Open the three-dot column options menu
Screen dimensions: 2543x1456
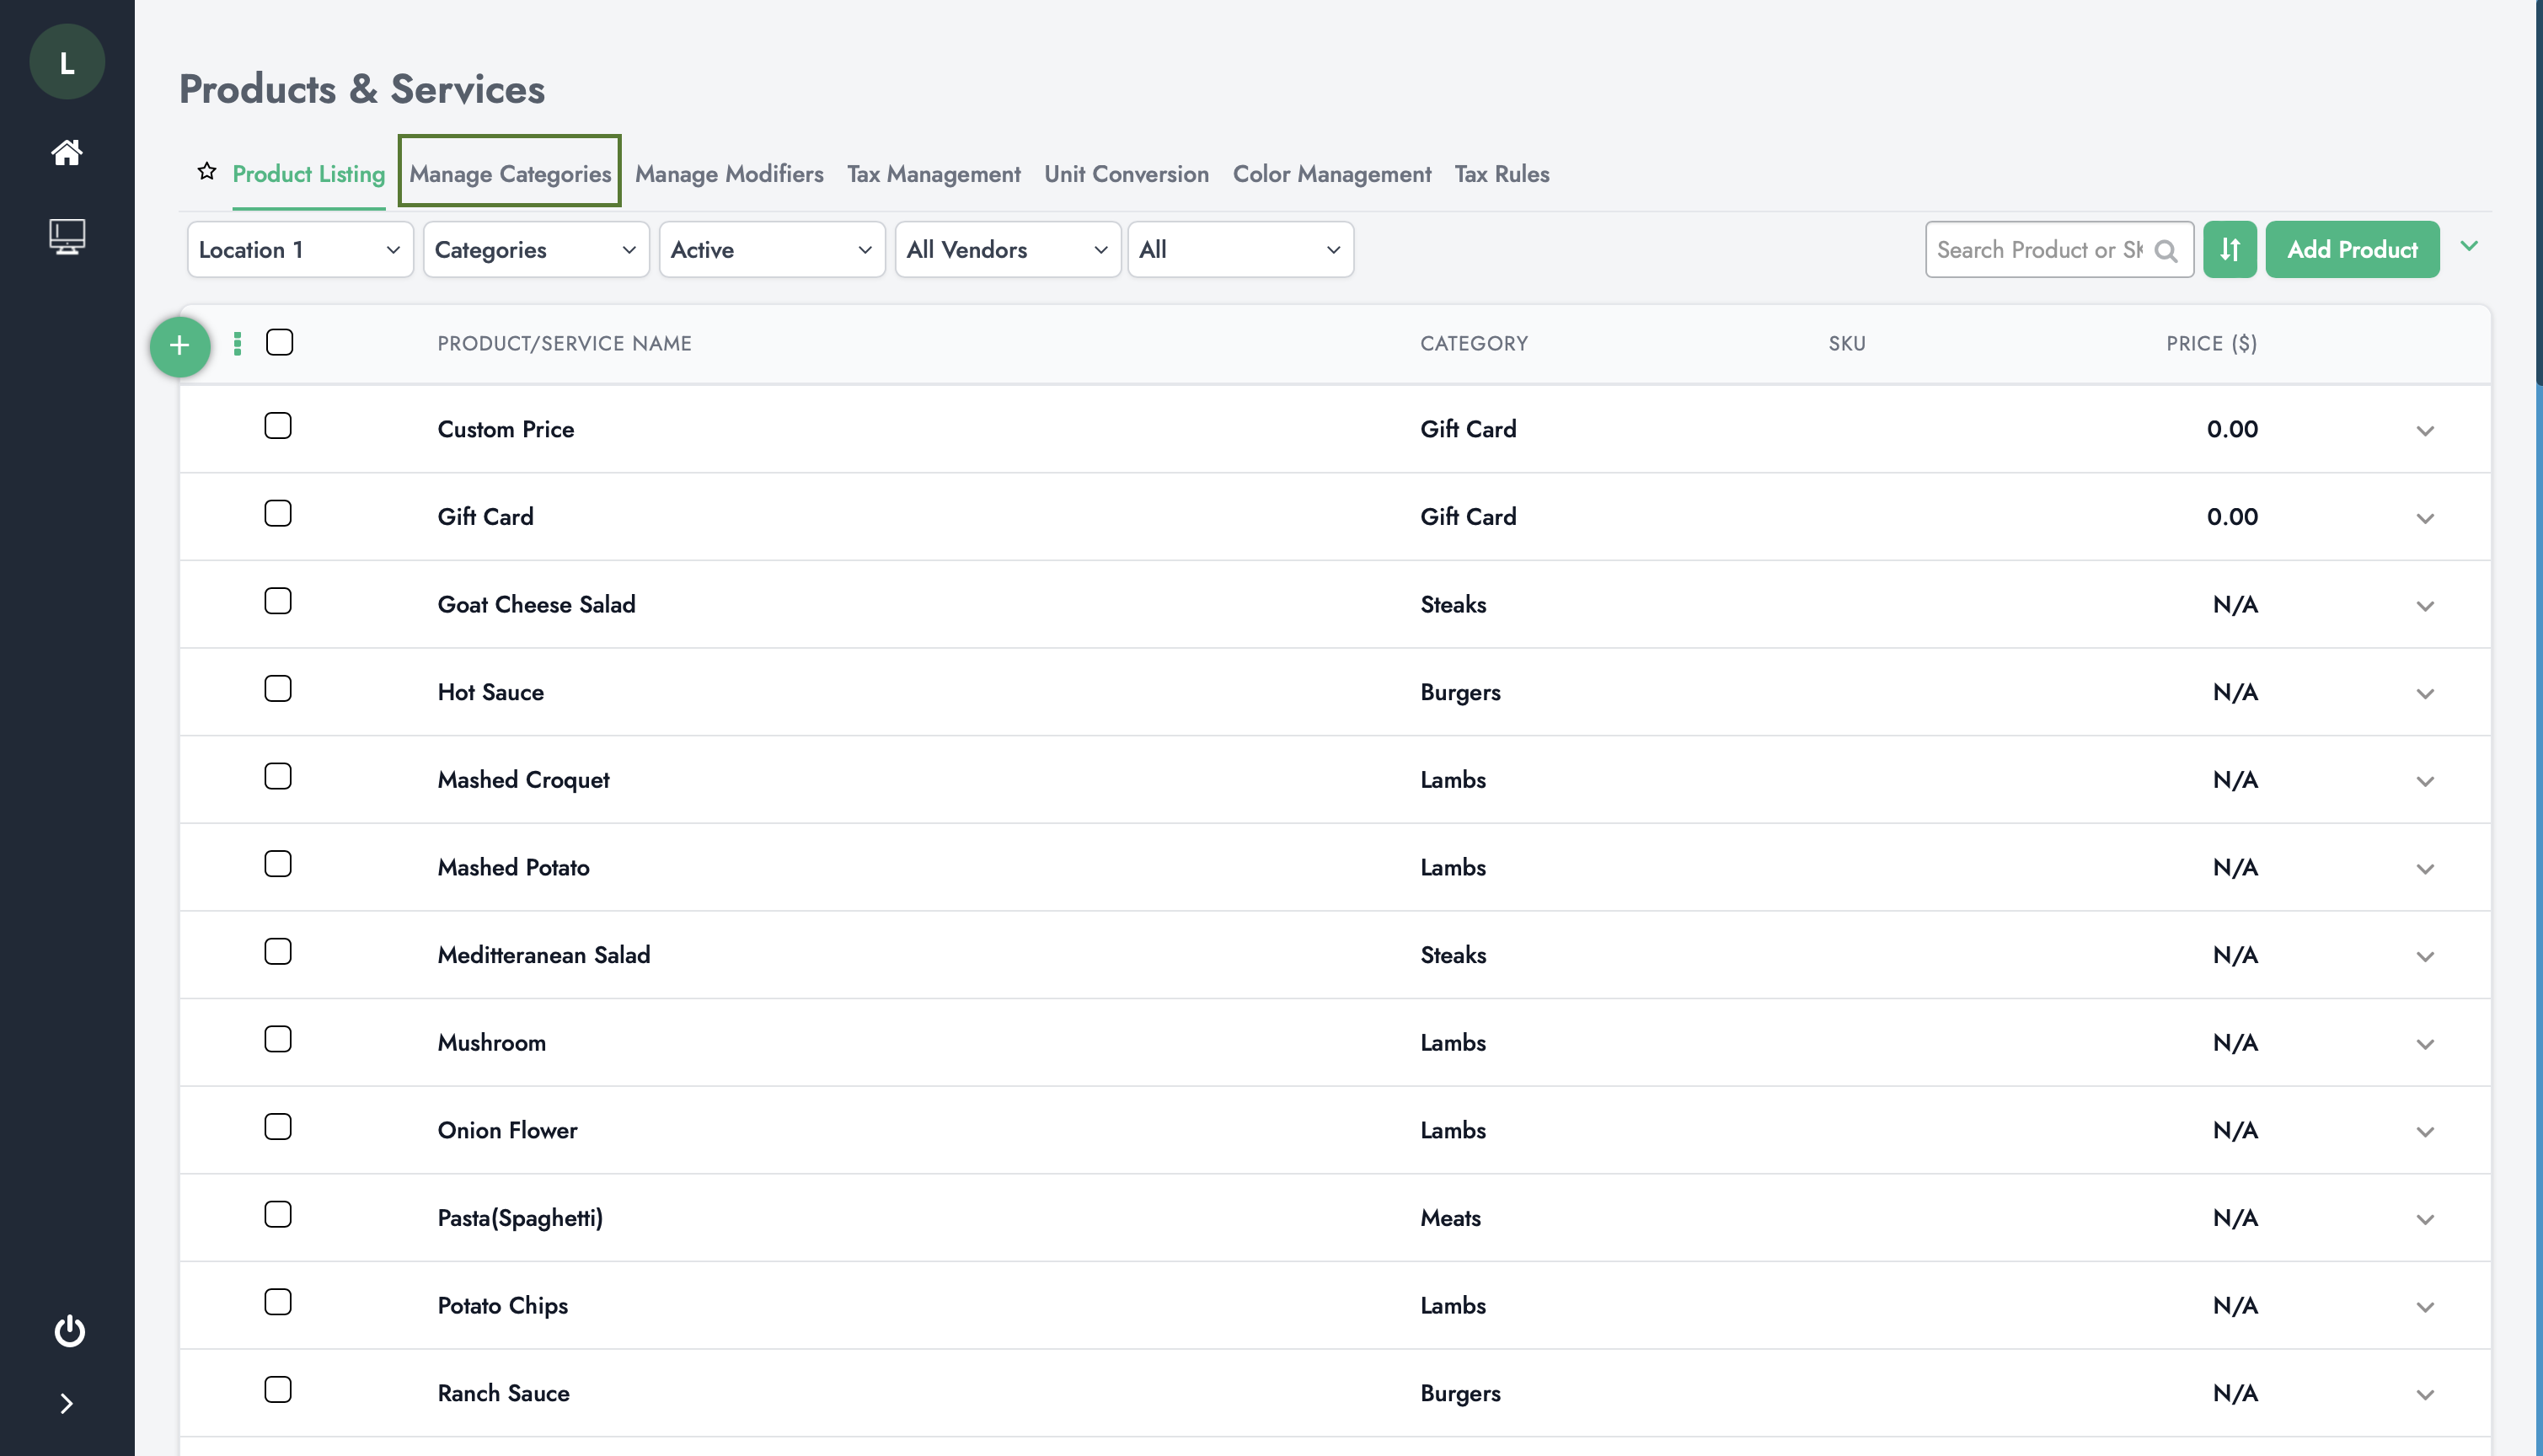pos(237,344)
